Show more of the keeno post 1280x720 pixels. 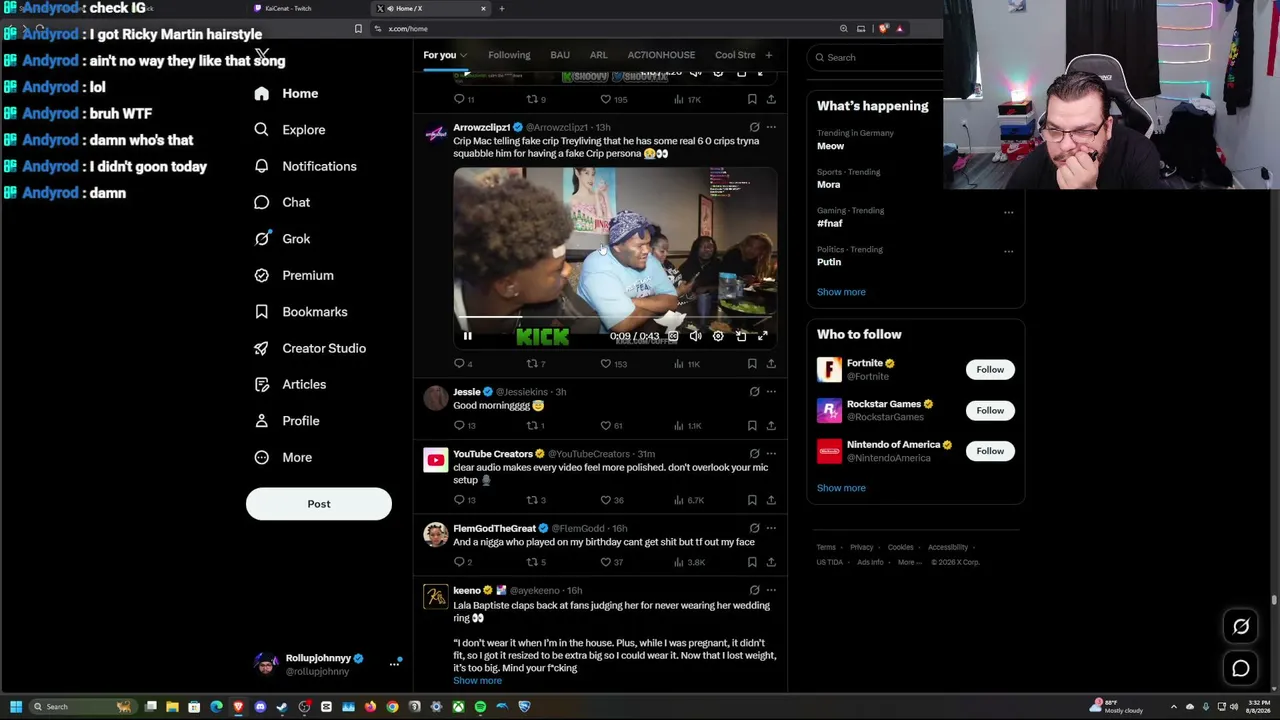tap(477, 681)
